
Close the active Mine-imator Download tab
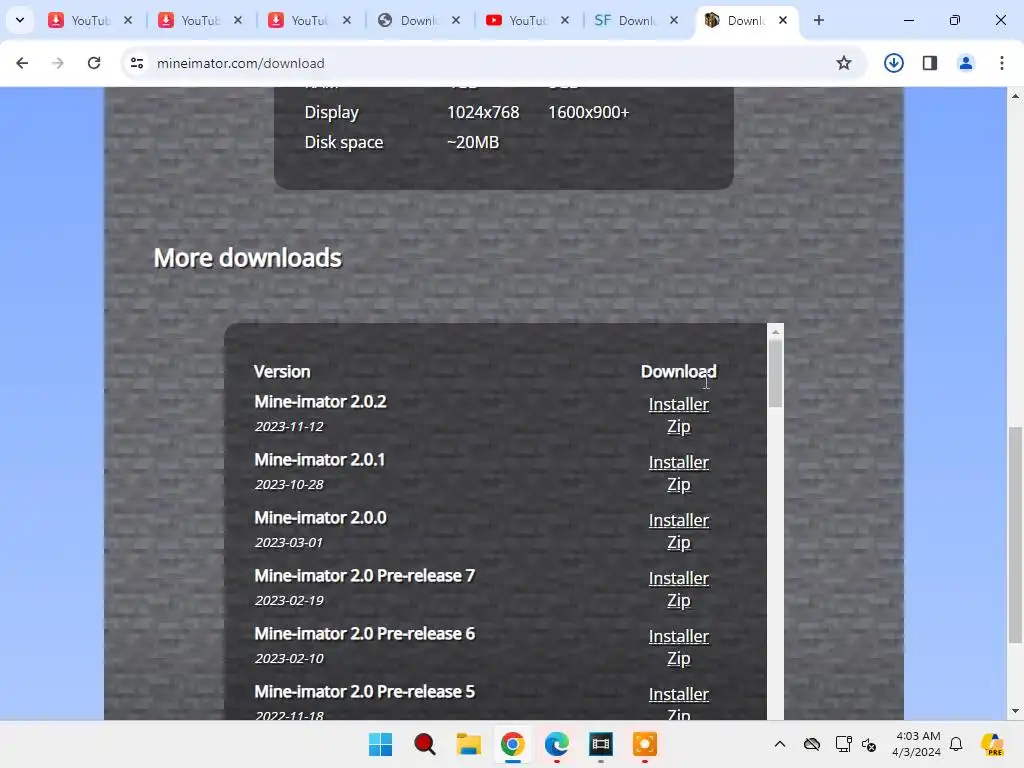(782, 20)
